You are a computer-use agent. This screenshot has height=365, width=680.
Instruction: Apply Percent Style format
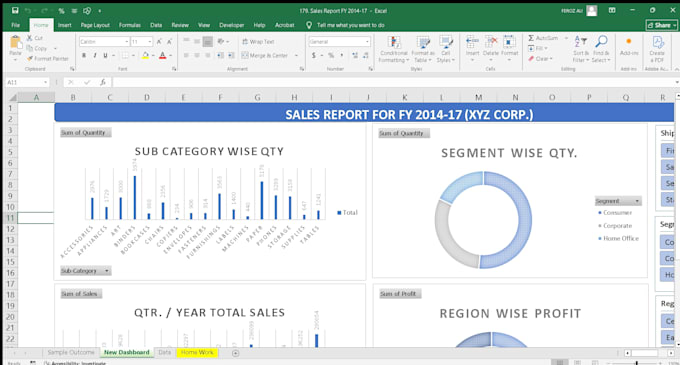tap(331, 55)
